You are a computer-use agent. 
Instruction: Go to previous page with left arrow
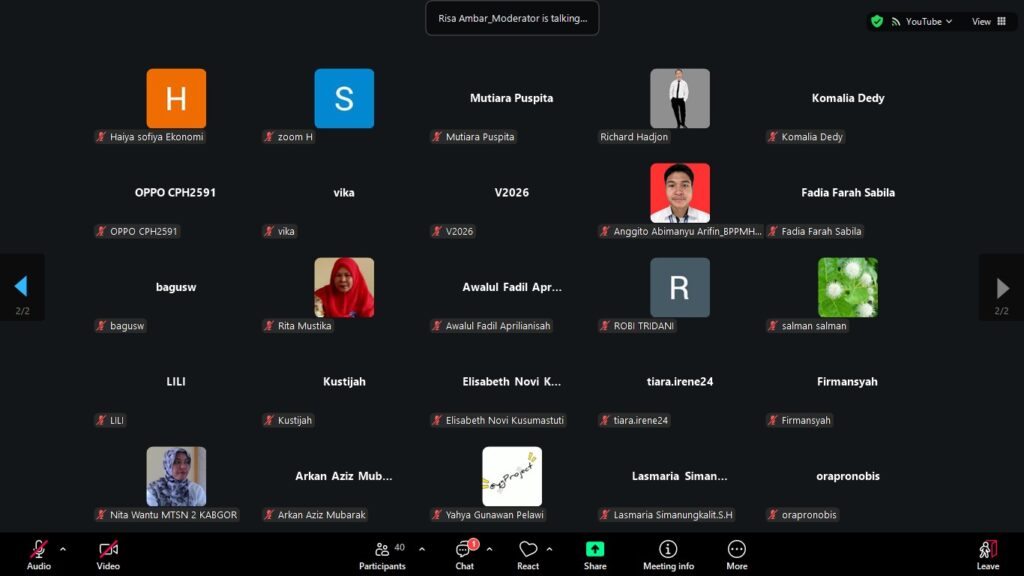21,288
